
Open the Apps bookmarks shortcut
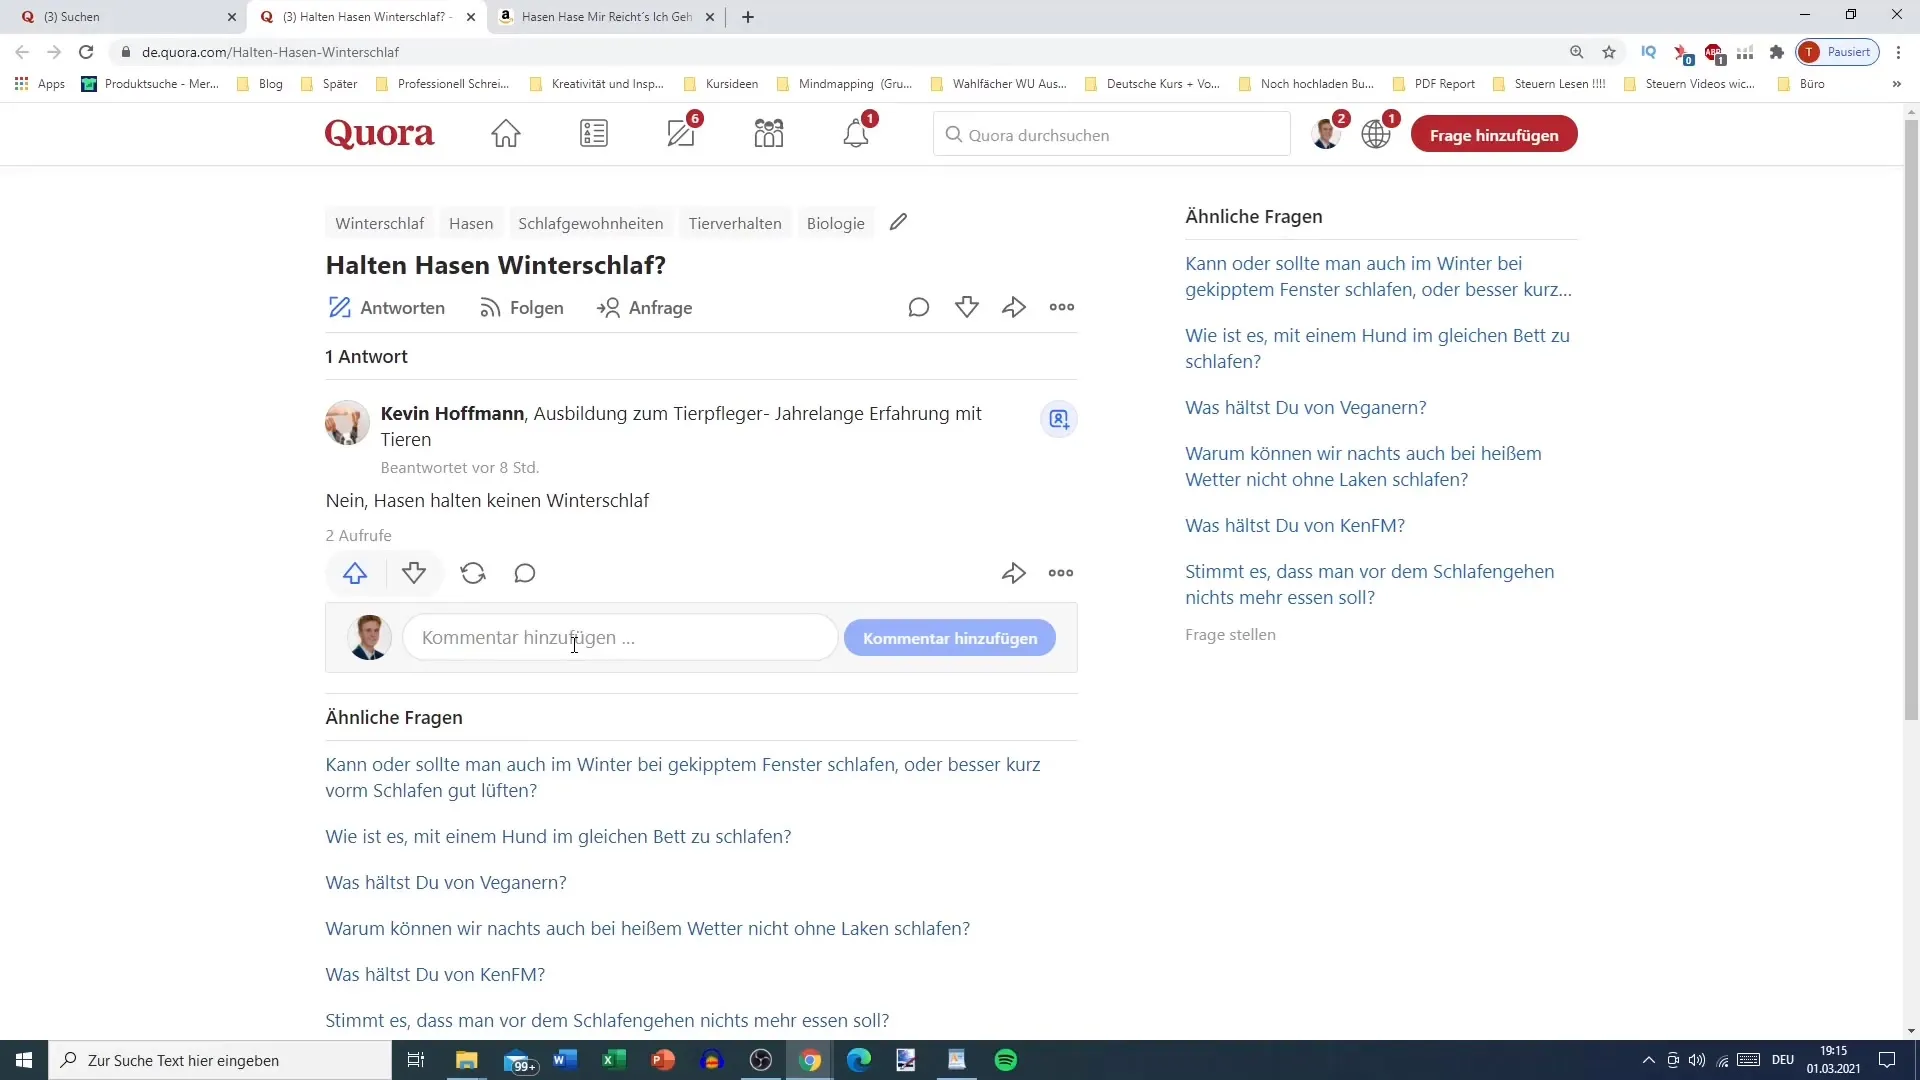(x=40, y=84)
